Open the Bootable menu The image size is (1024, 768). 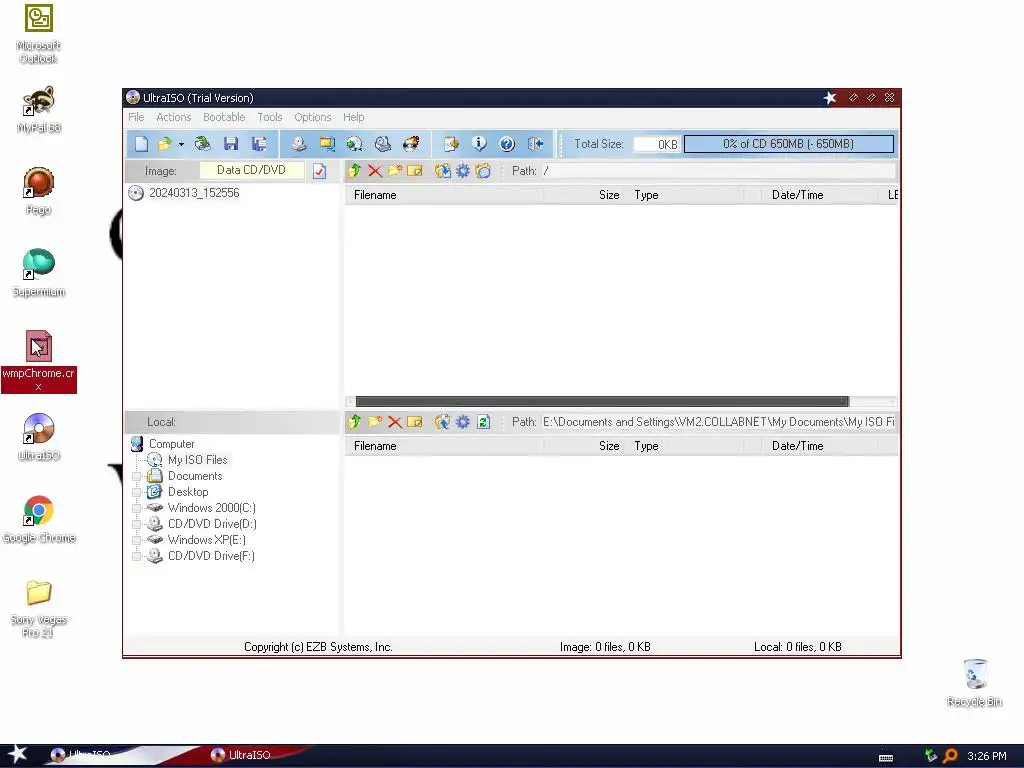pos(224,117)
